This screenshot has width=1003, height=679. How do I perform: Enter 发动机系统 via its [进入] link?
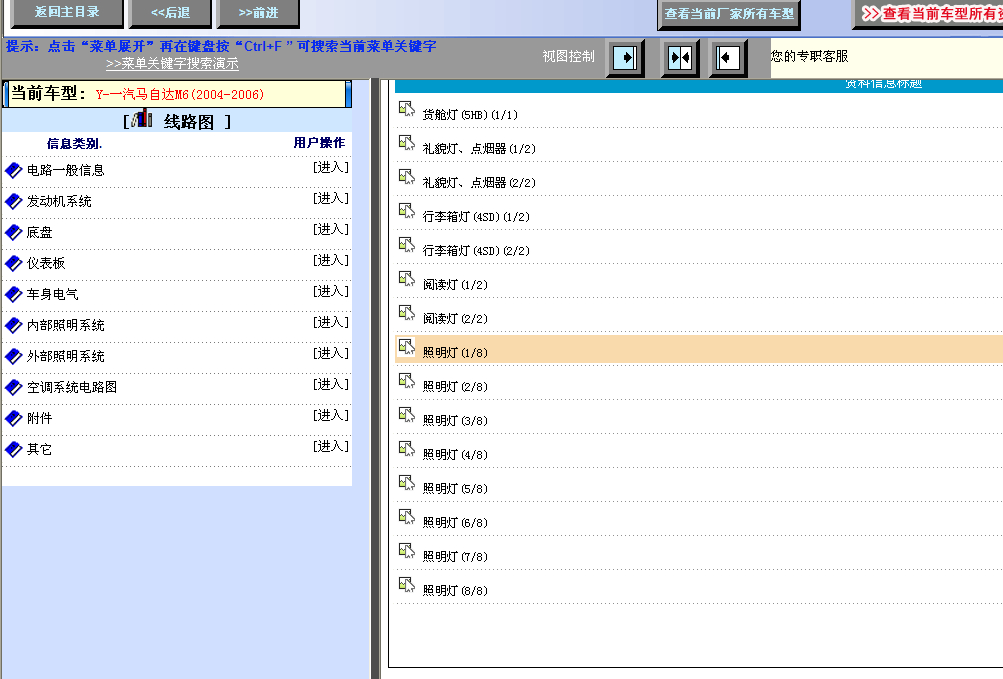(x=331, y=198)
